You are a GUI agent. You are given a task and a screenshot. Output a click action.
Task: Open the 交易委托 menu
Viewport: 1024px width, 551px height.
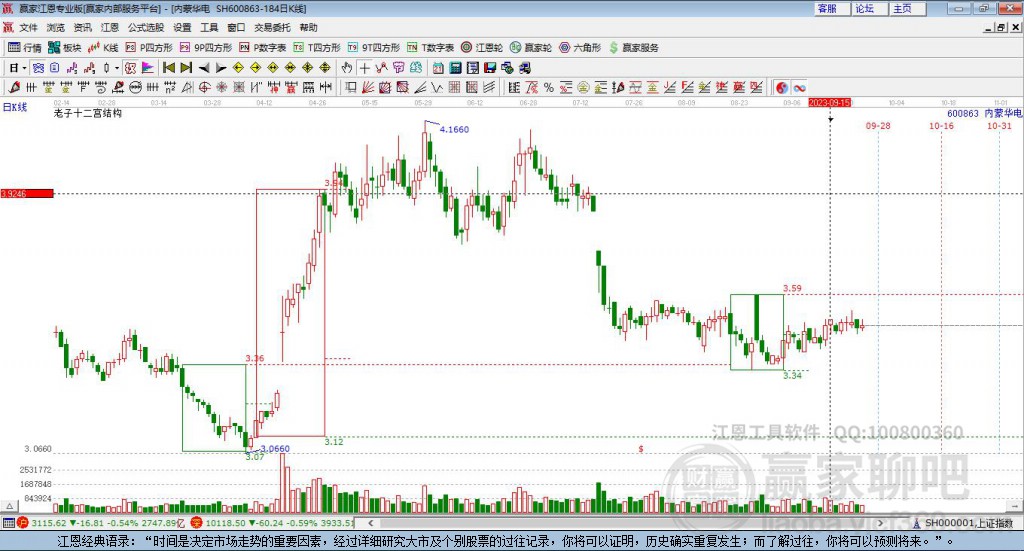[x=272, y=27]
